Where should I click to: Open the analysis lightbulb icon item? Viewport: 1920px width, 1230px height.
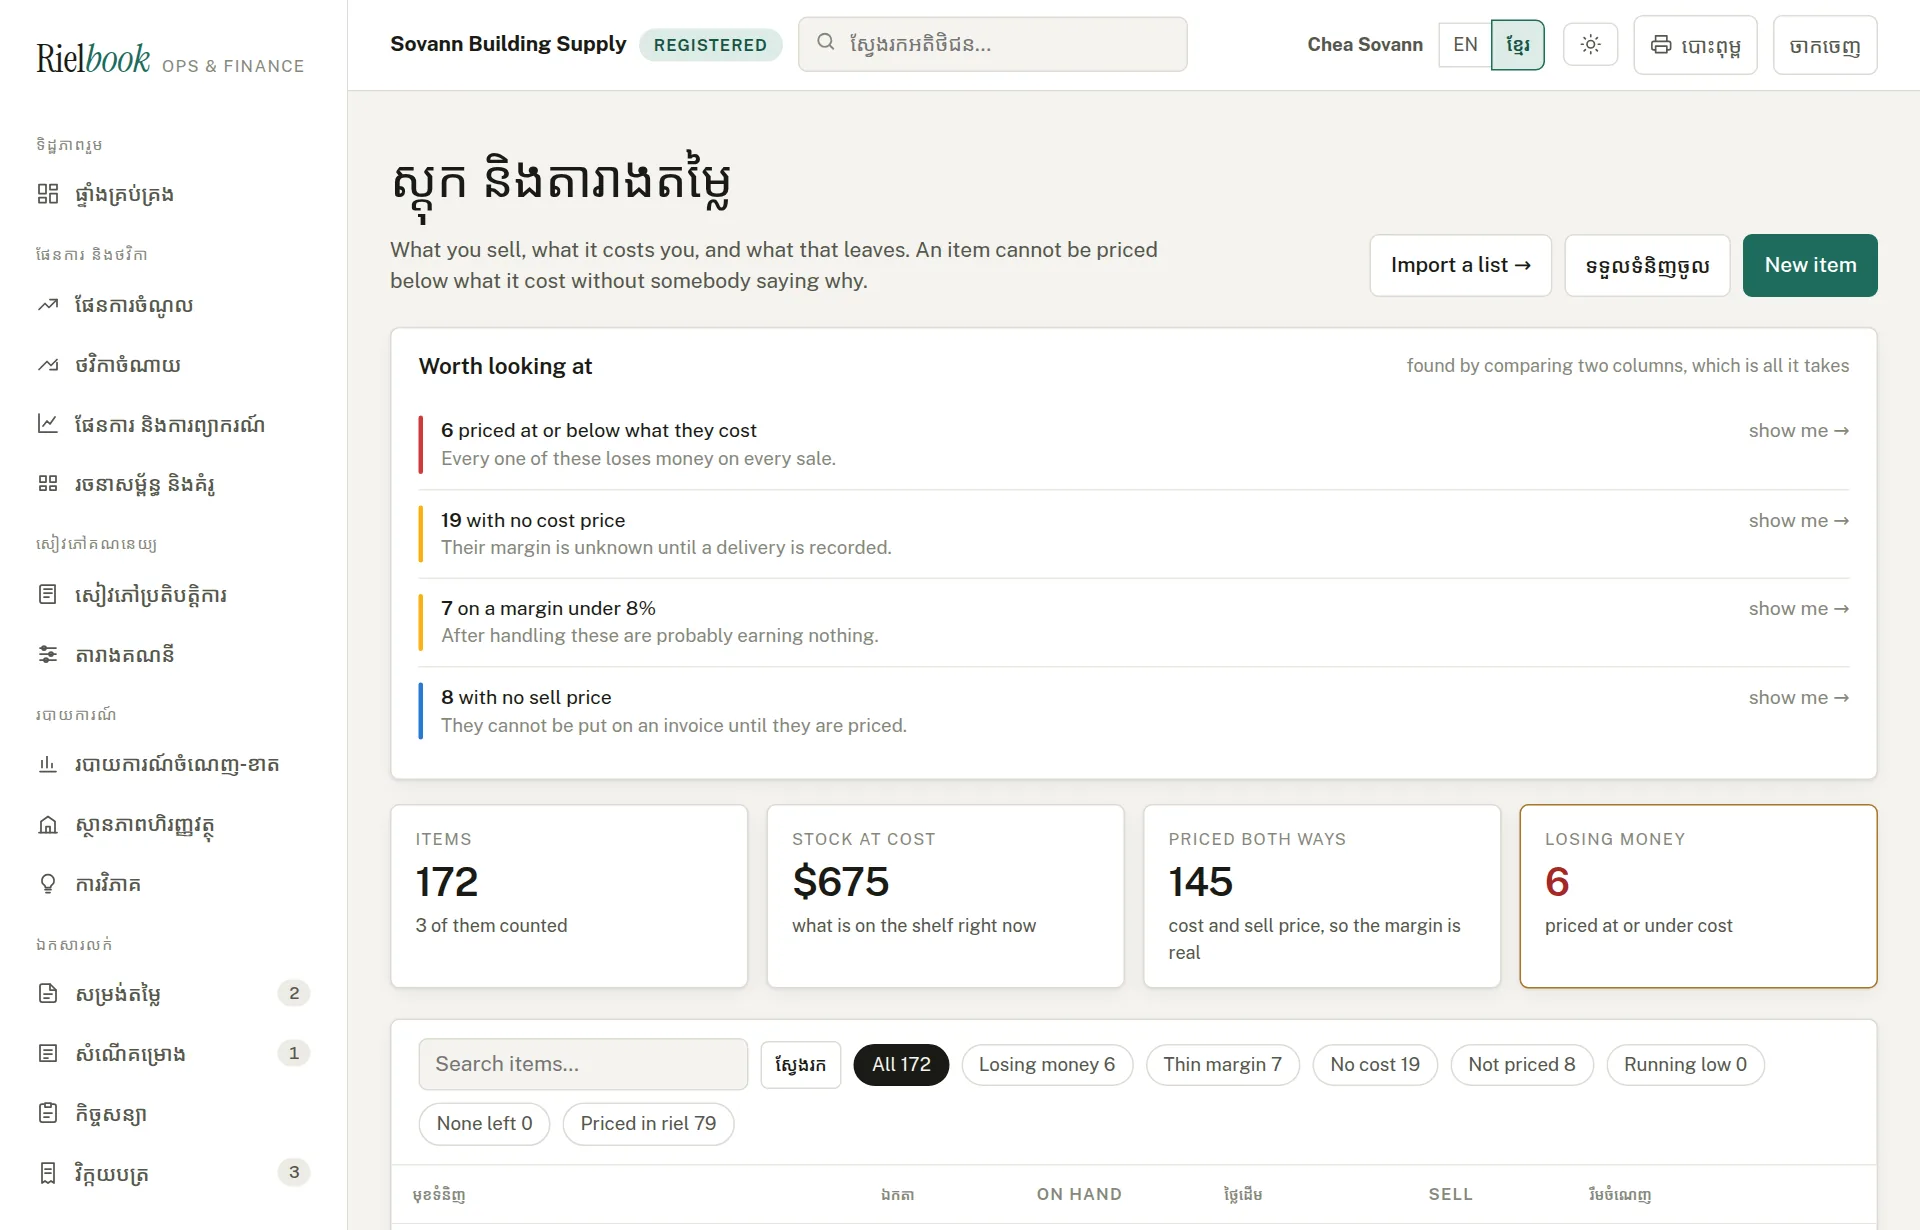coord(48,884)
